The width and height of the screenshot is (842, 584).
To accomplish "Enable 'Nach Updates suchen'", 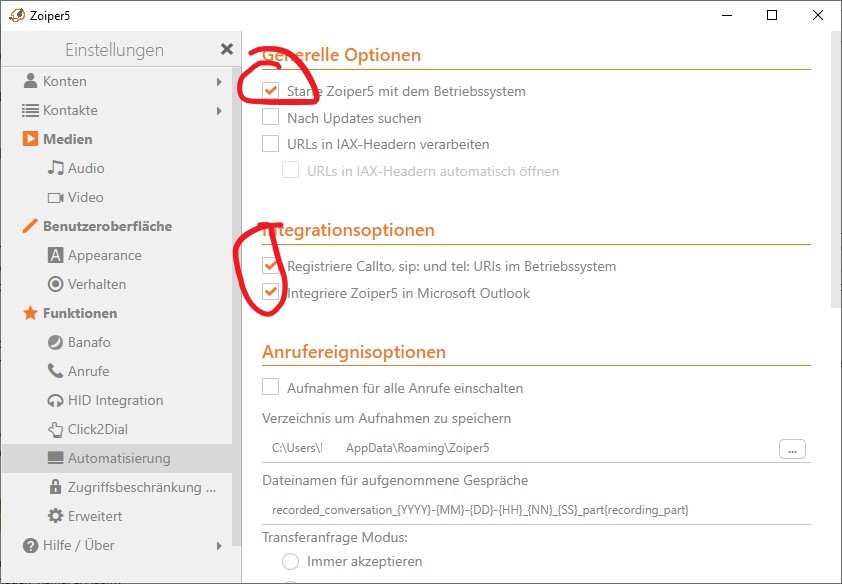I will [270, 117].
